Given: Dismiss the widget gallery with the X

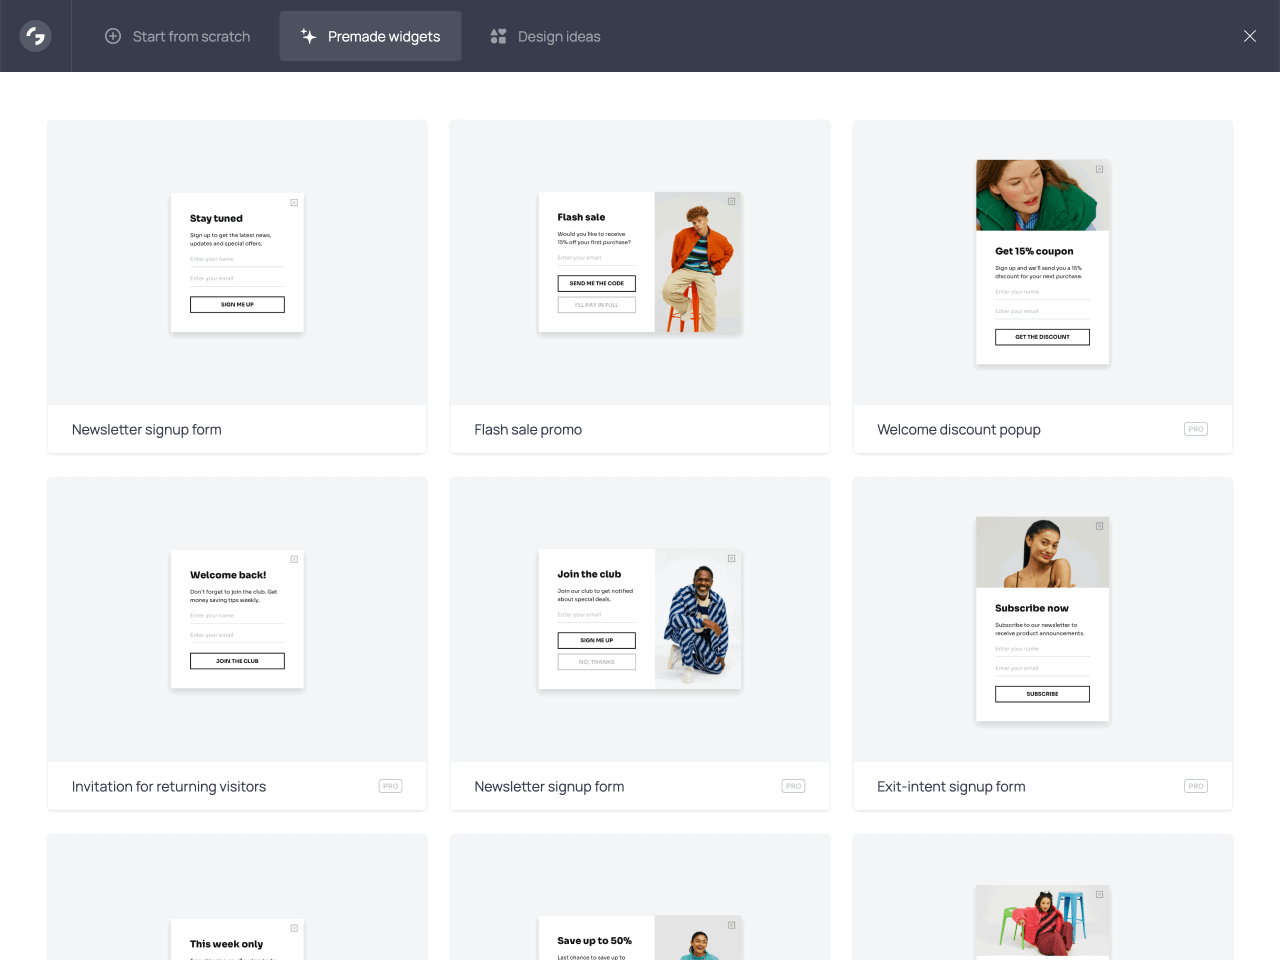Looking at the screenshot, I should click(1249, 36).
